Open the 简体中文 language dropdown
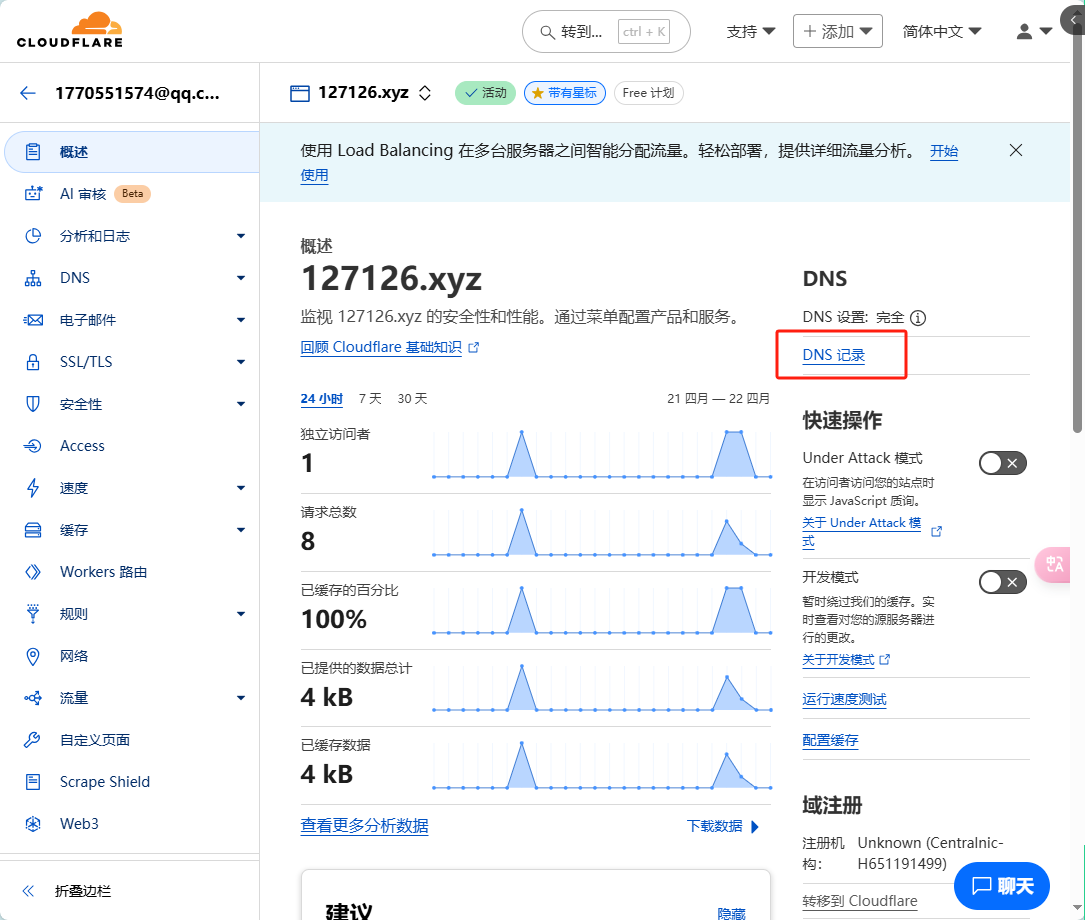Screen dimensions: 1085x920 click(941, 32)
